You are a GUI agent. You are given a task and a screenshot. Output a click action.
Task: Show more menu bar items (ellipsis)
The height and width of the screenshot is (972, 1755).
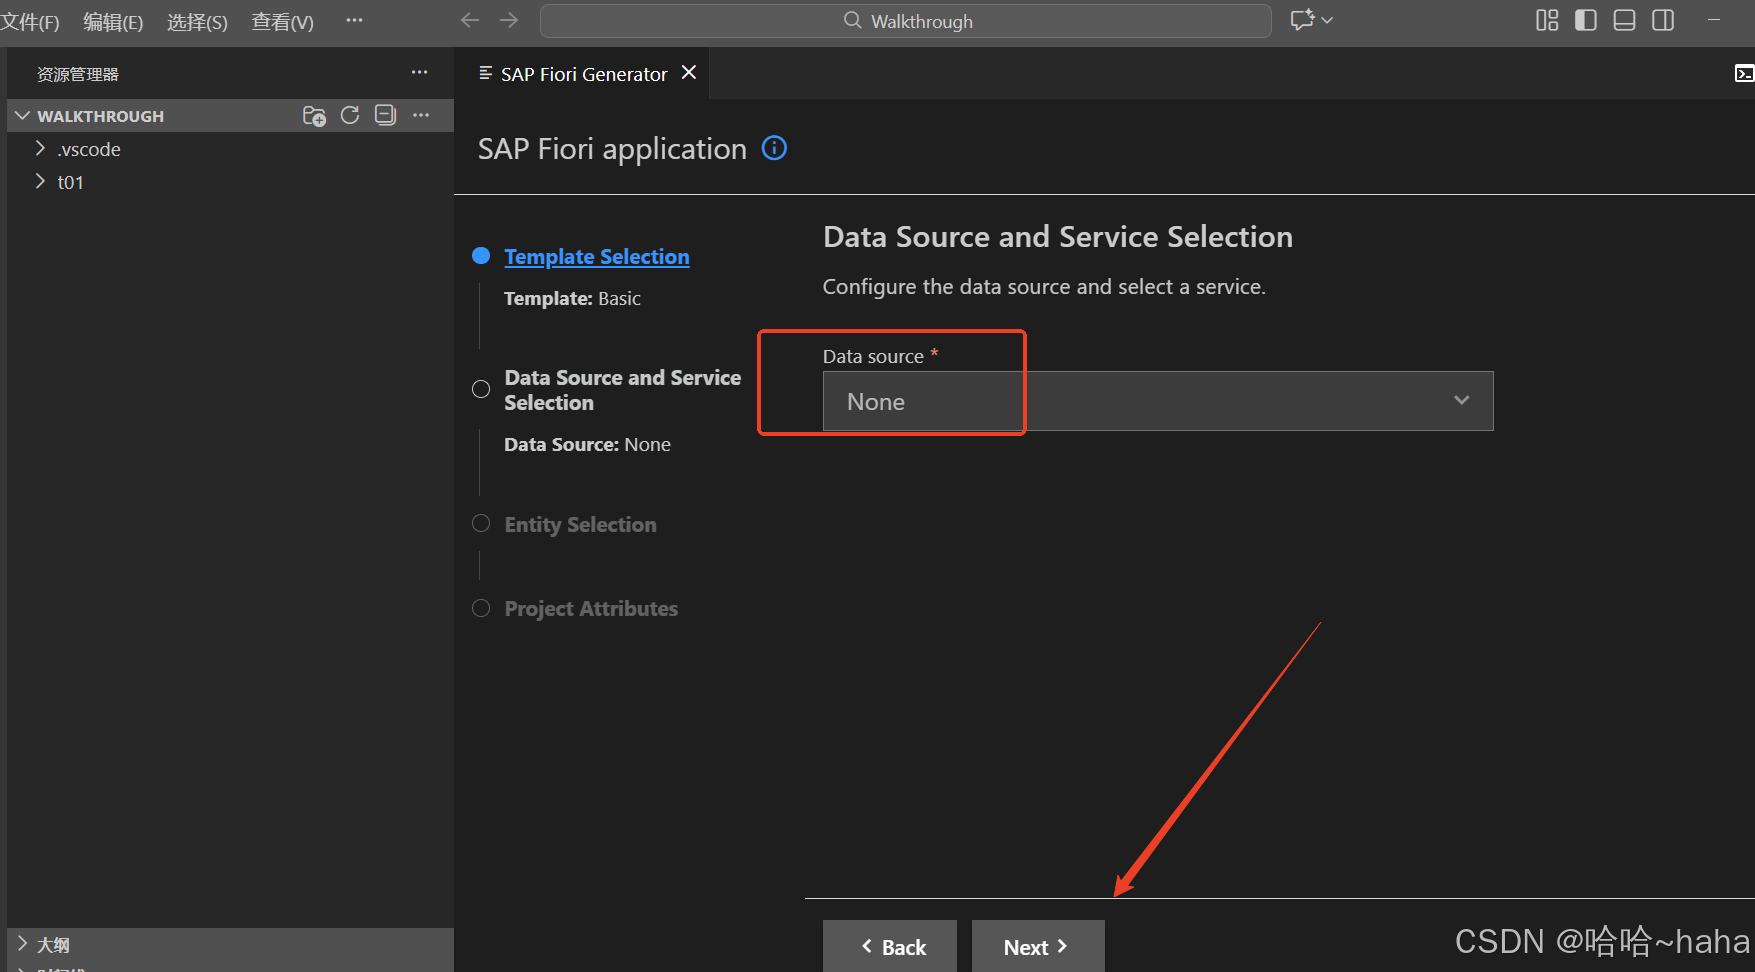(x=354, y=20)
